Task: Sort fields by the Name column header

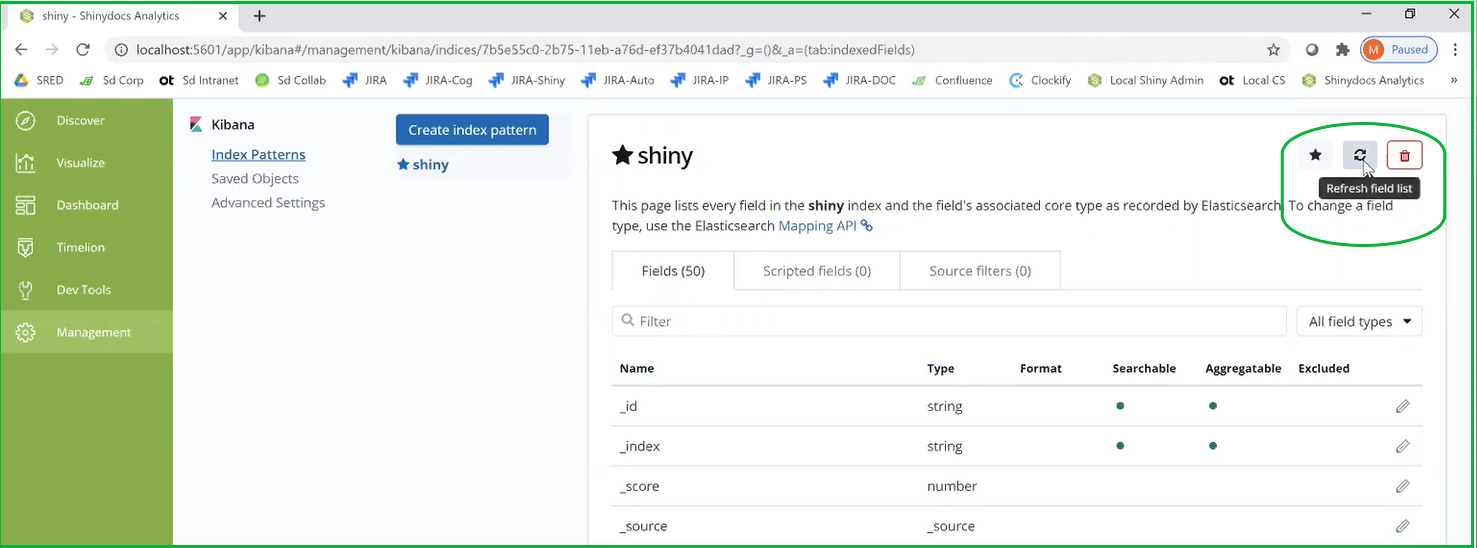Action: tap(637, 368)
